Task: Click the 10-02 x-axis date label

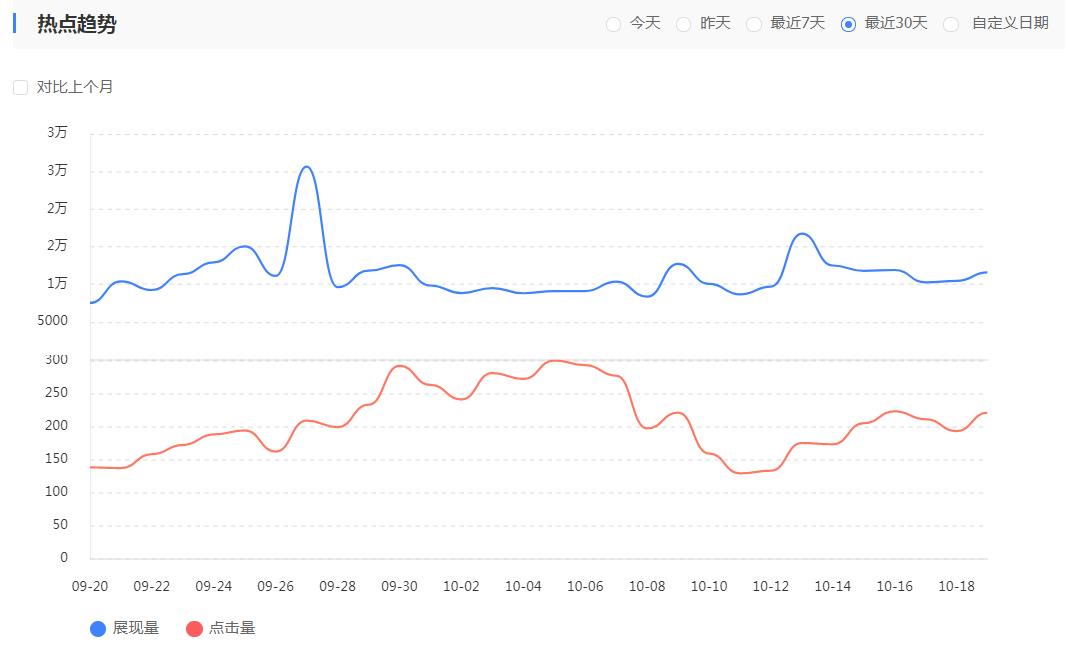Action: pos(461,587)
